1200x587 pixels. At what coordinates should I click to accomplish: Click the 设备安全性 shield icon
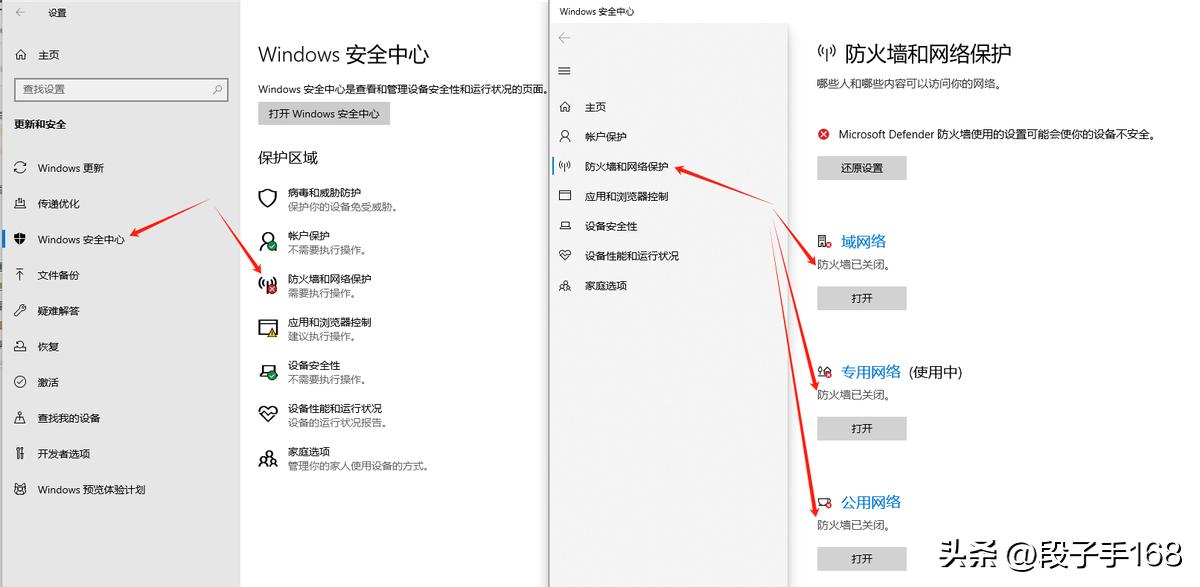(x=267, y=371)
